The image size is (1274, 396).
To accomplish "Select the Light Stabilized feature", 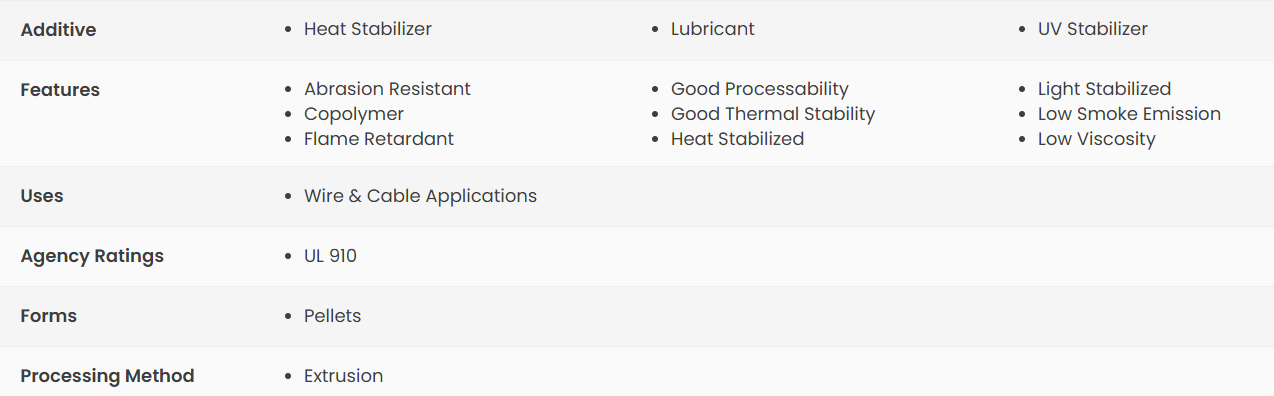I will 1104,89.
